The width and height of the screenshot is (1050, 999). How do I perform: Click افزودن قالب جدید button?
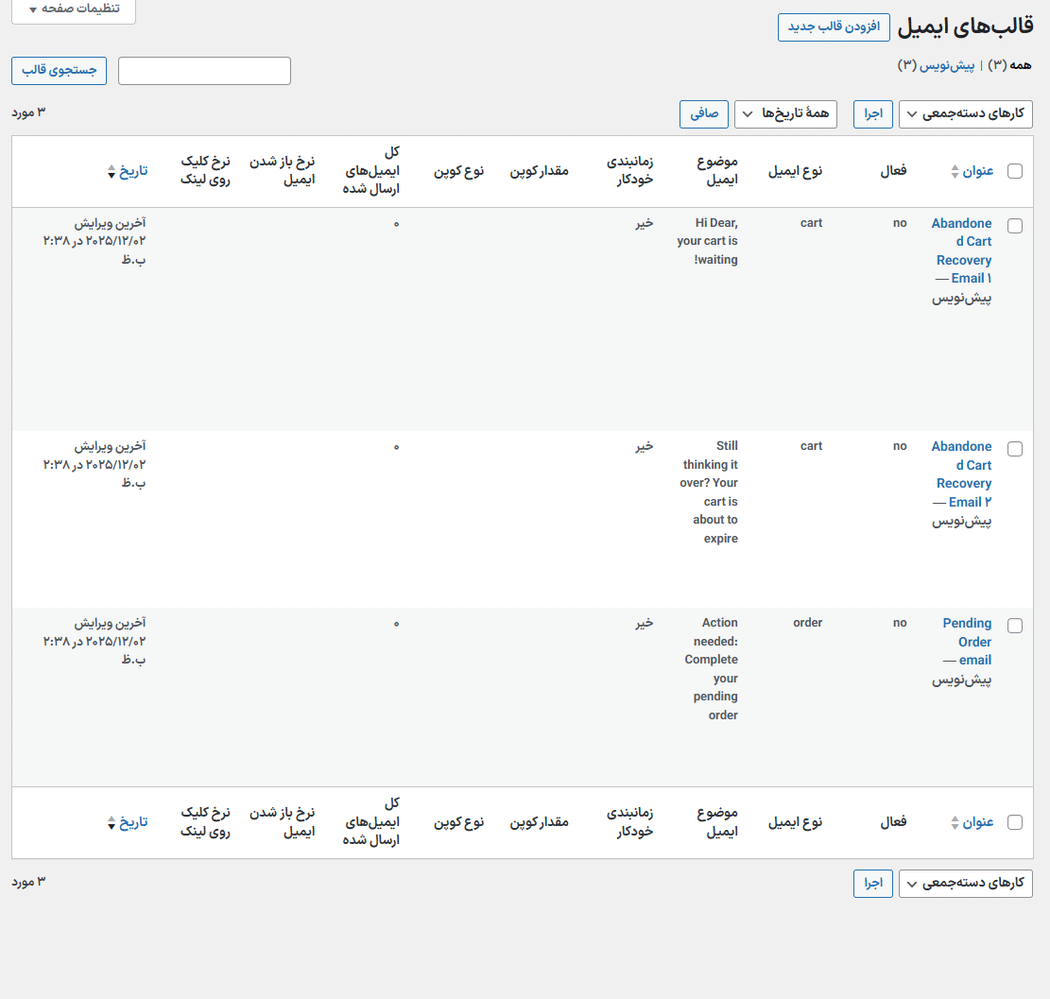(834, 27)
